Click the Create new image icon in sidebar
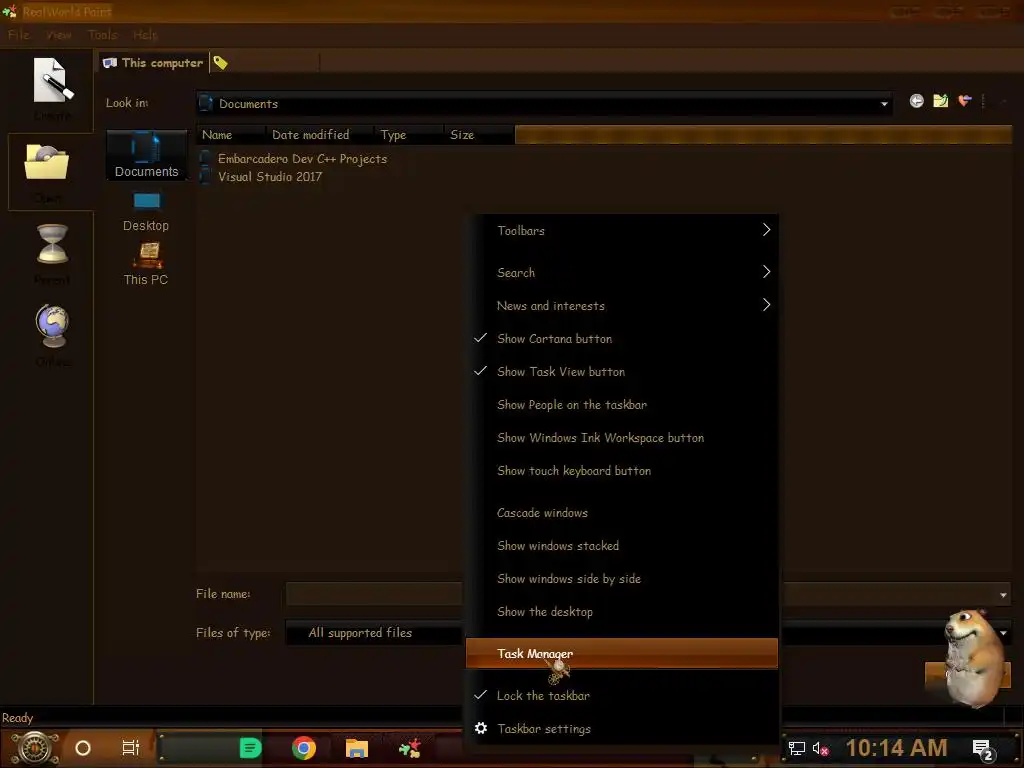This screenshot has height=768, width=1024. pyautogui.click(x=52, y=82)
